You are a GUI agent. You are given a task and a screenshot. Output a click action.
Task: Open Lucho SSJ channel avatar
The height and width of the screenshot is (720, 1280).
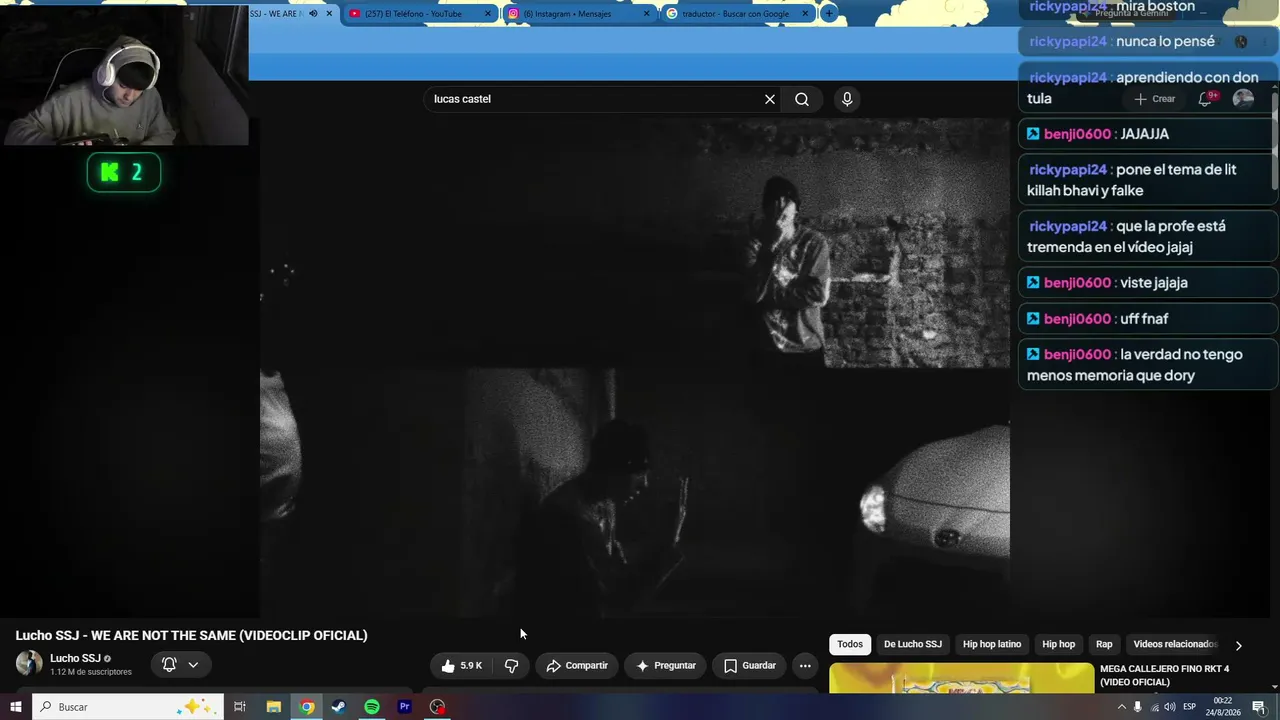point(29,663)
